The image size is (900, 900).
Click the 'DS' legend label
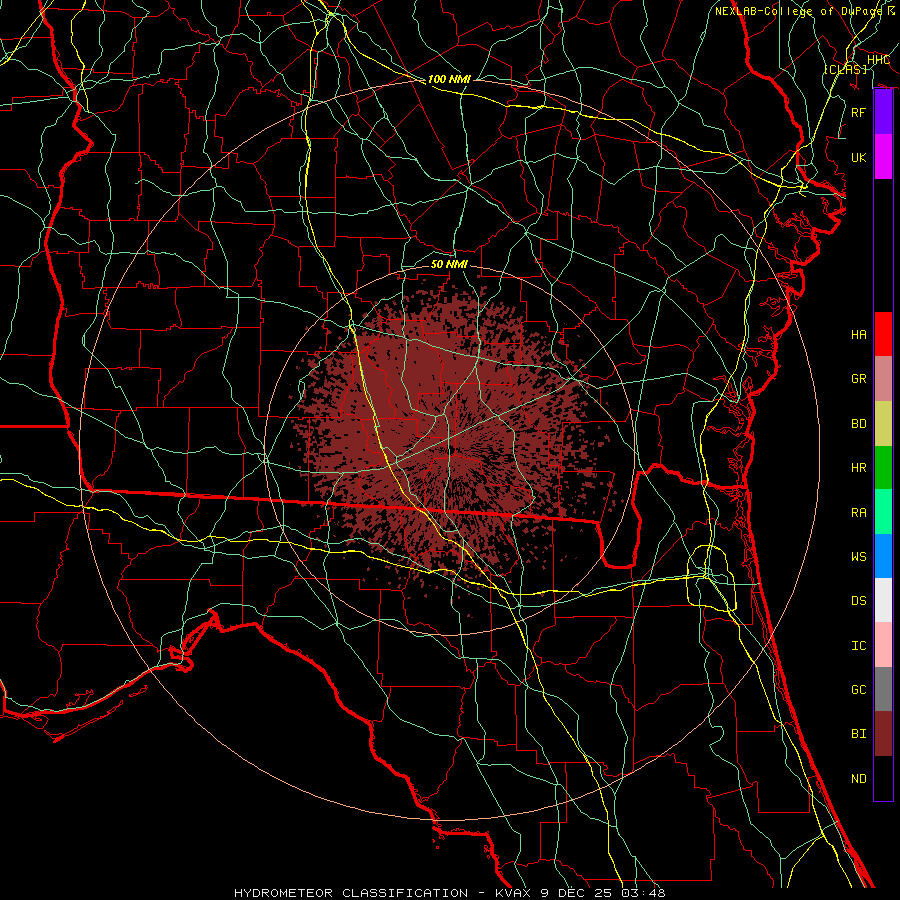point(859,601)
